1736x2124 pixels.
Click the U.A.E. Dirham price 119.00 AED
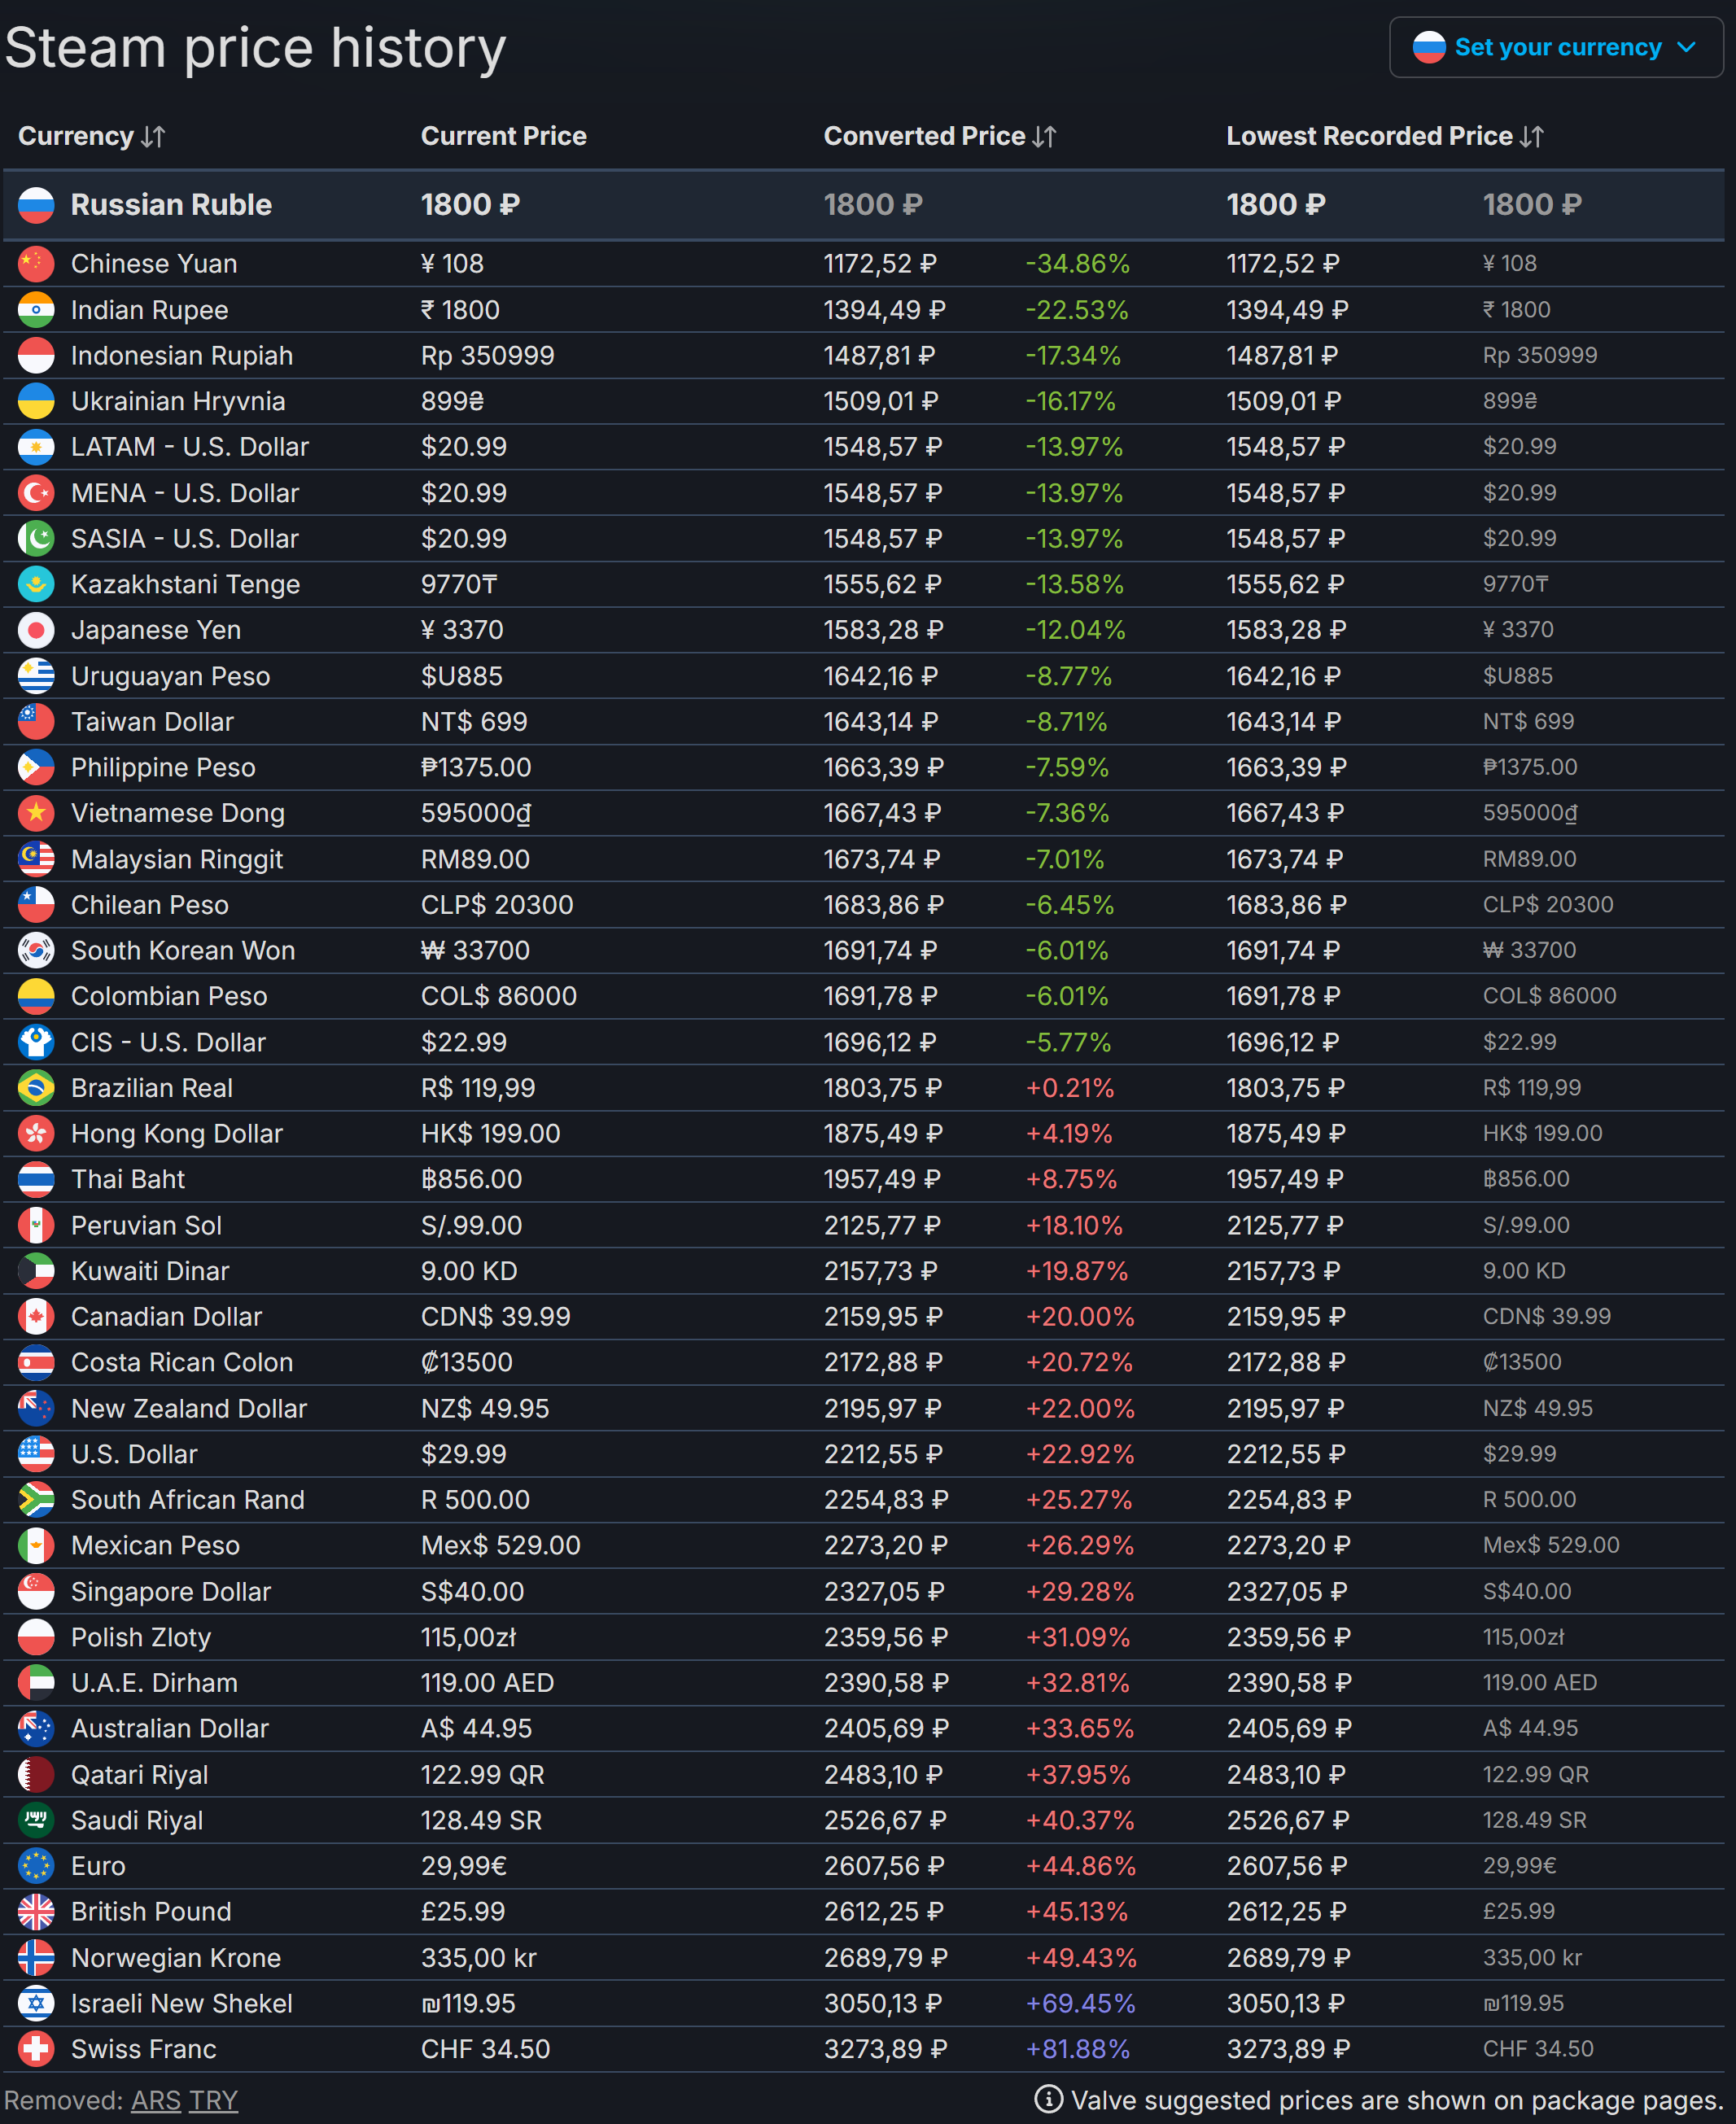[487, 1683]
